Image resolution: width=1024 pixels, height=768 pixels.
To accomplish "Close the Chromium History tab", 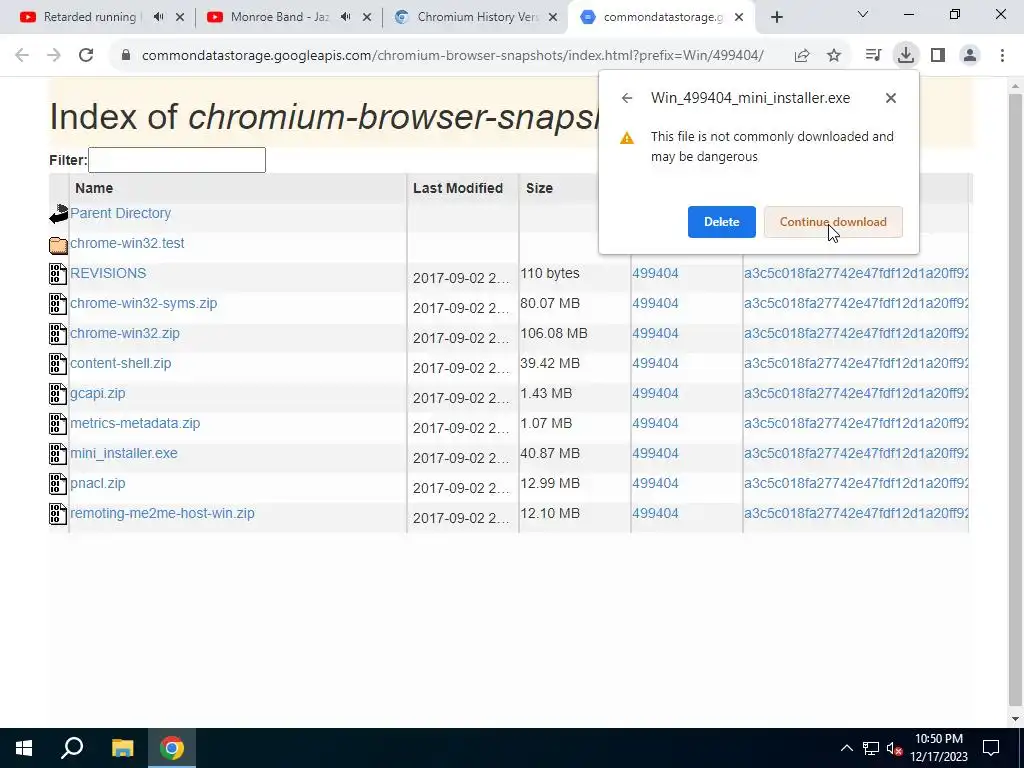I will click(553, 18).
